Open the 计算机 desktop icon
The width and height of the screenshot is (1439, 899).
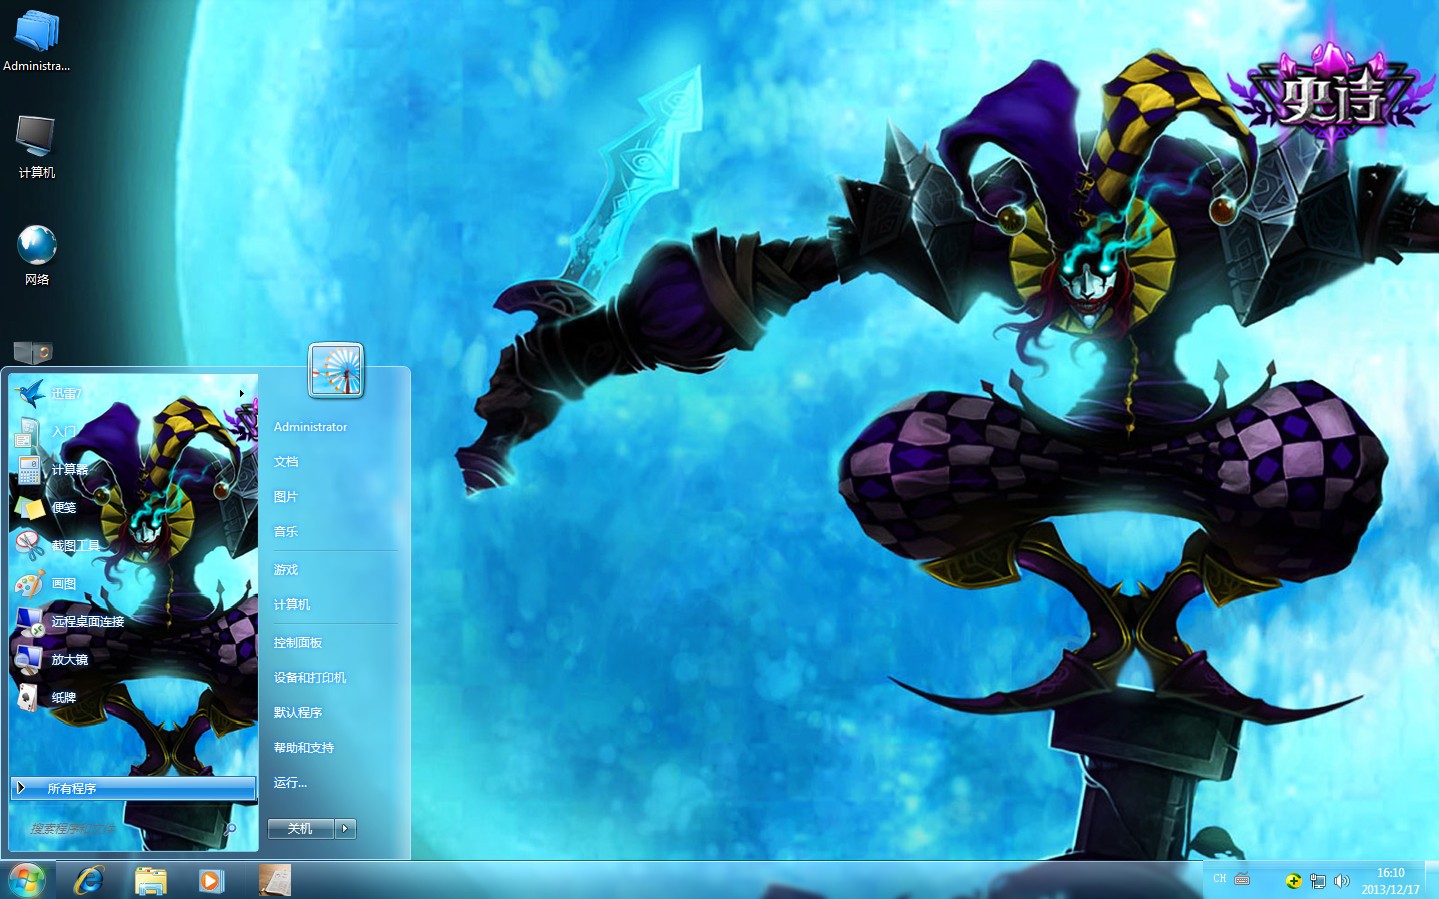(x=37, y=146)
